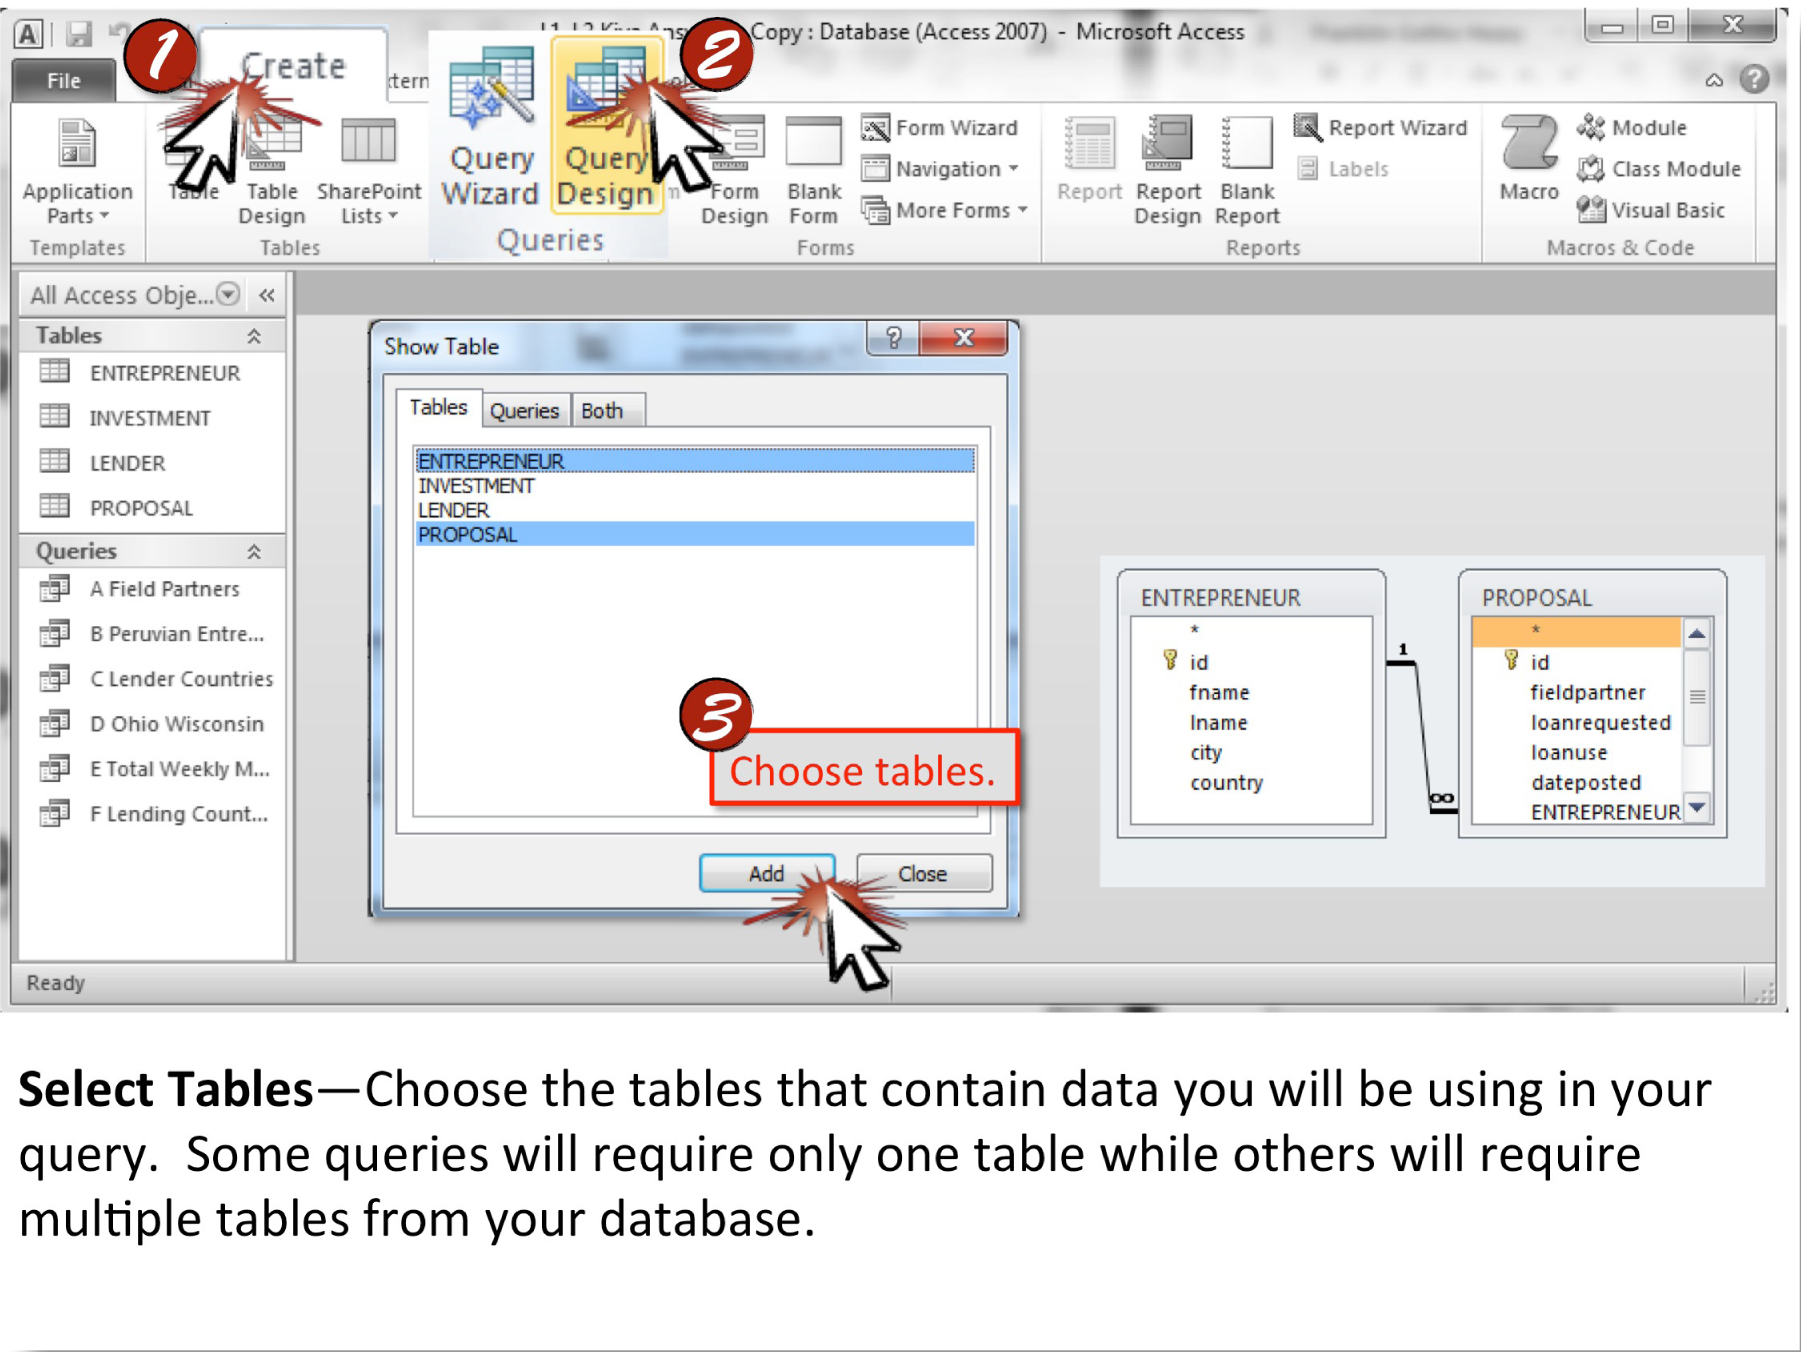Click the Add button

766,873
